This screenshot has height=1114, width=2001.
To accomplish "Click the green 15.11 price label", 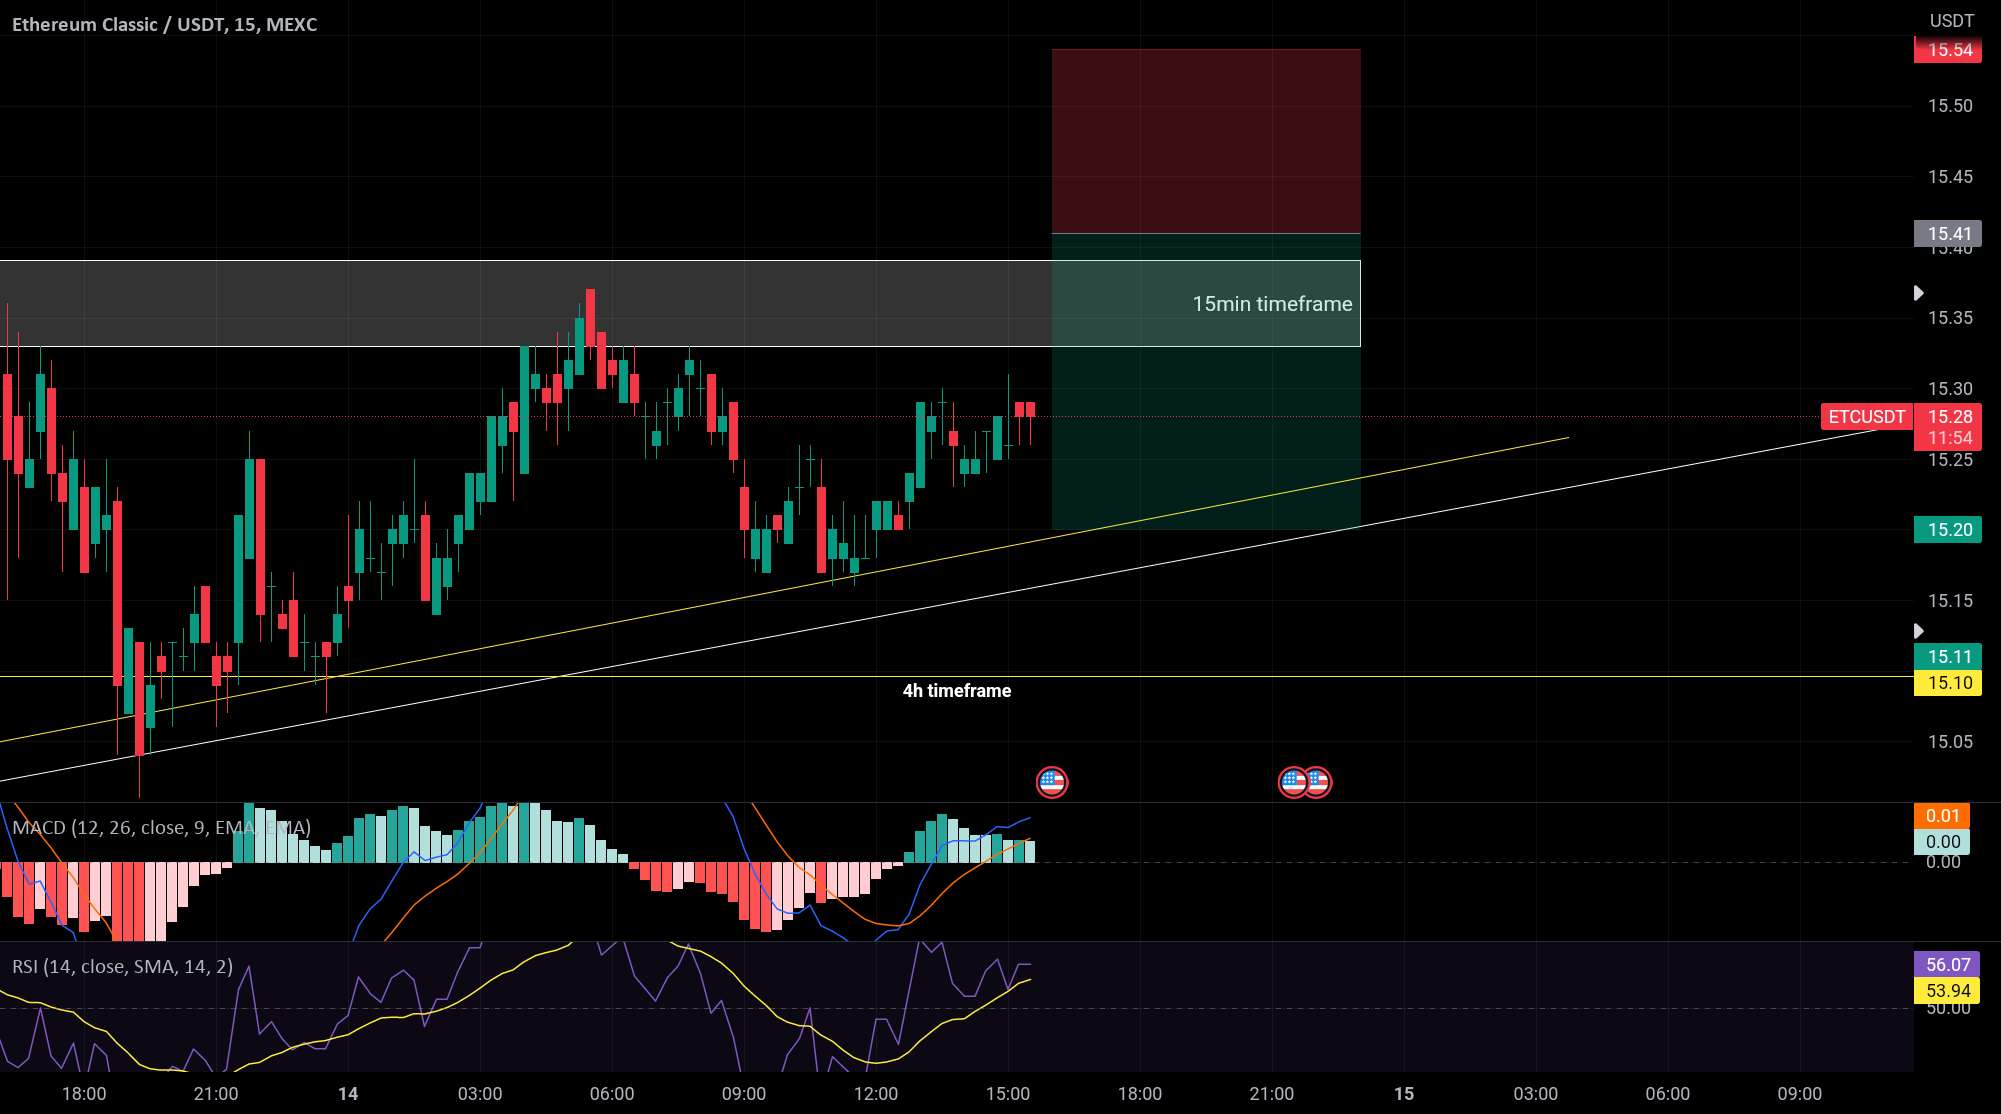I will 1948,657.
